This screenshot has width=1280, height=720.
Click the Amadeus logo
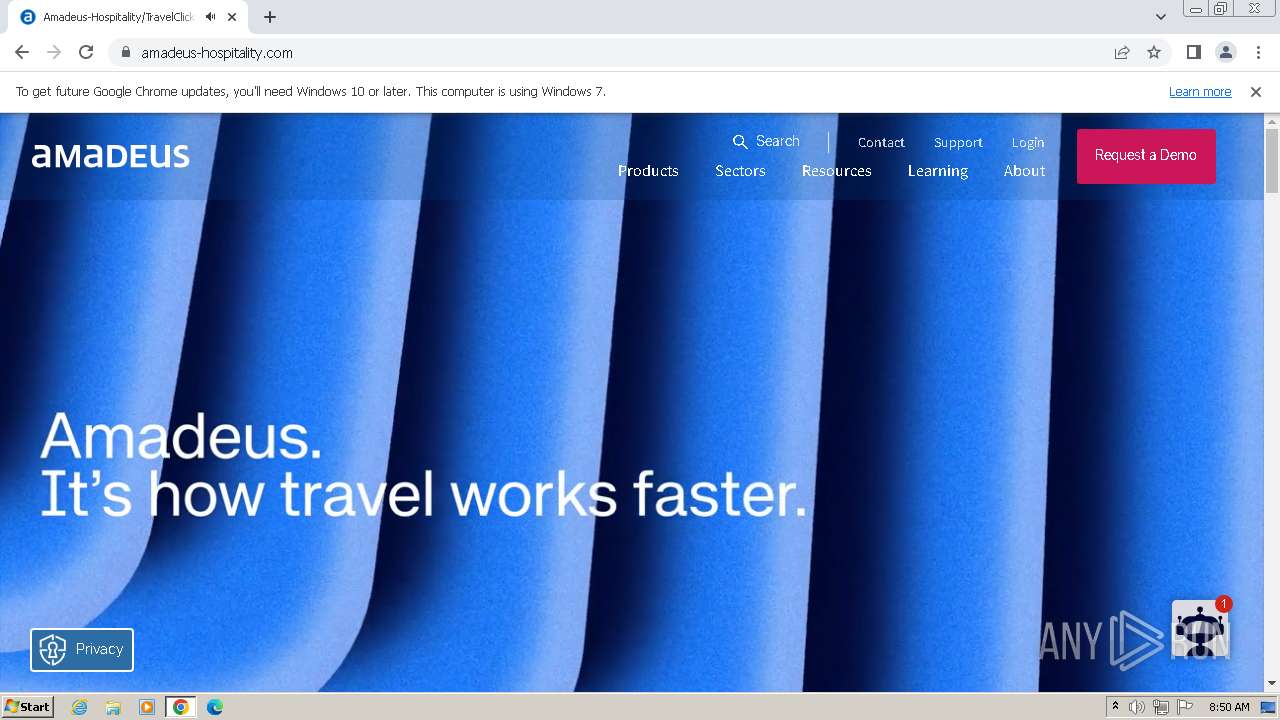click(x=110, y=155)
